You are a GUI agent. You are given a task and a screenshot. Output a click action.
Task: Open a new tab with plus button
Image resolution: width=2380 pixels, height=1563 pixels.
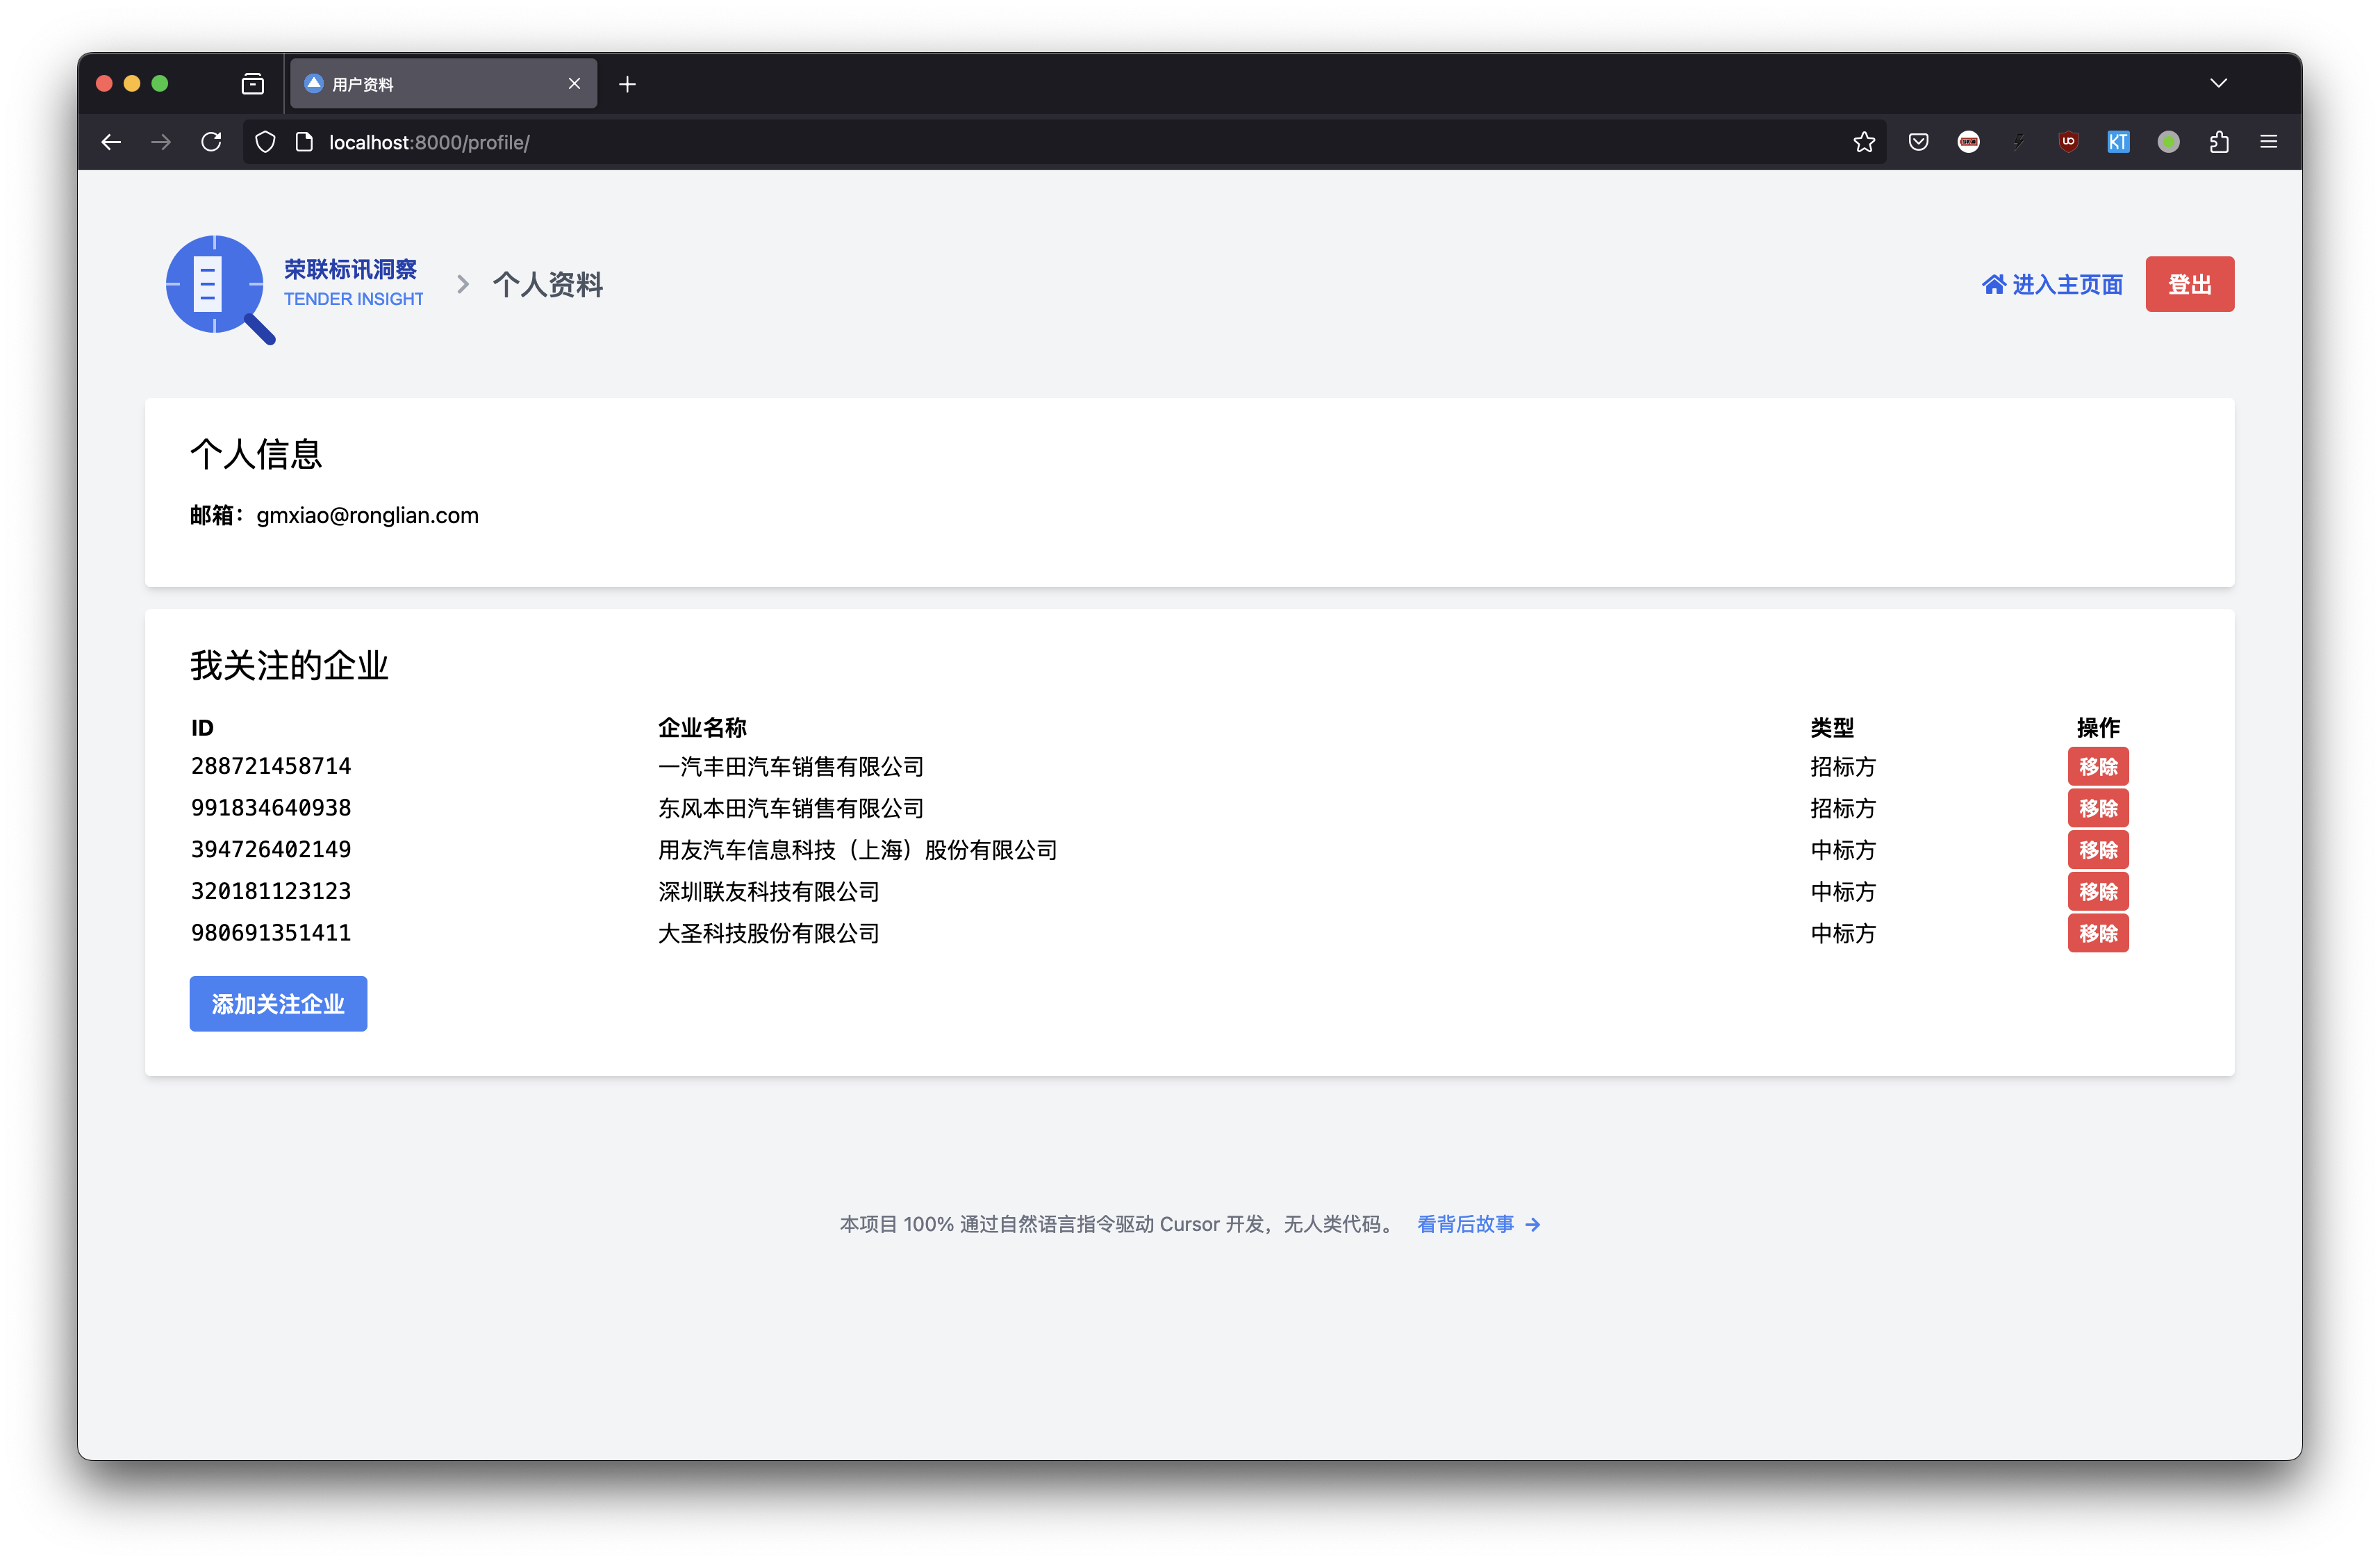pos(627,84)
